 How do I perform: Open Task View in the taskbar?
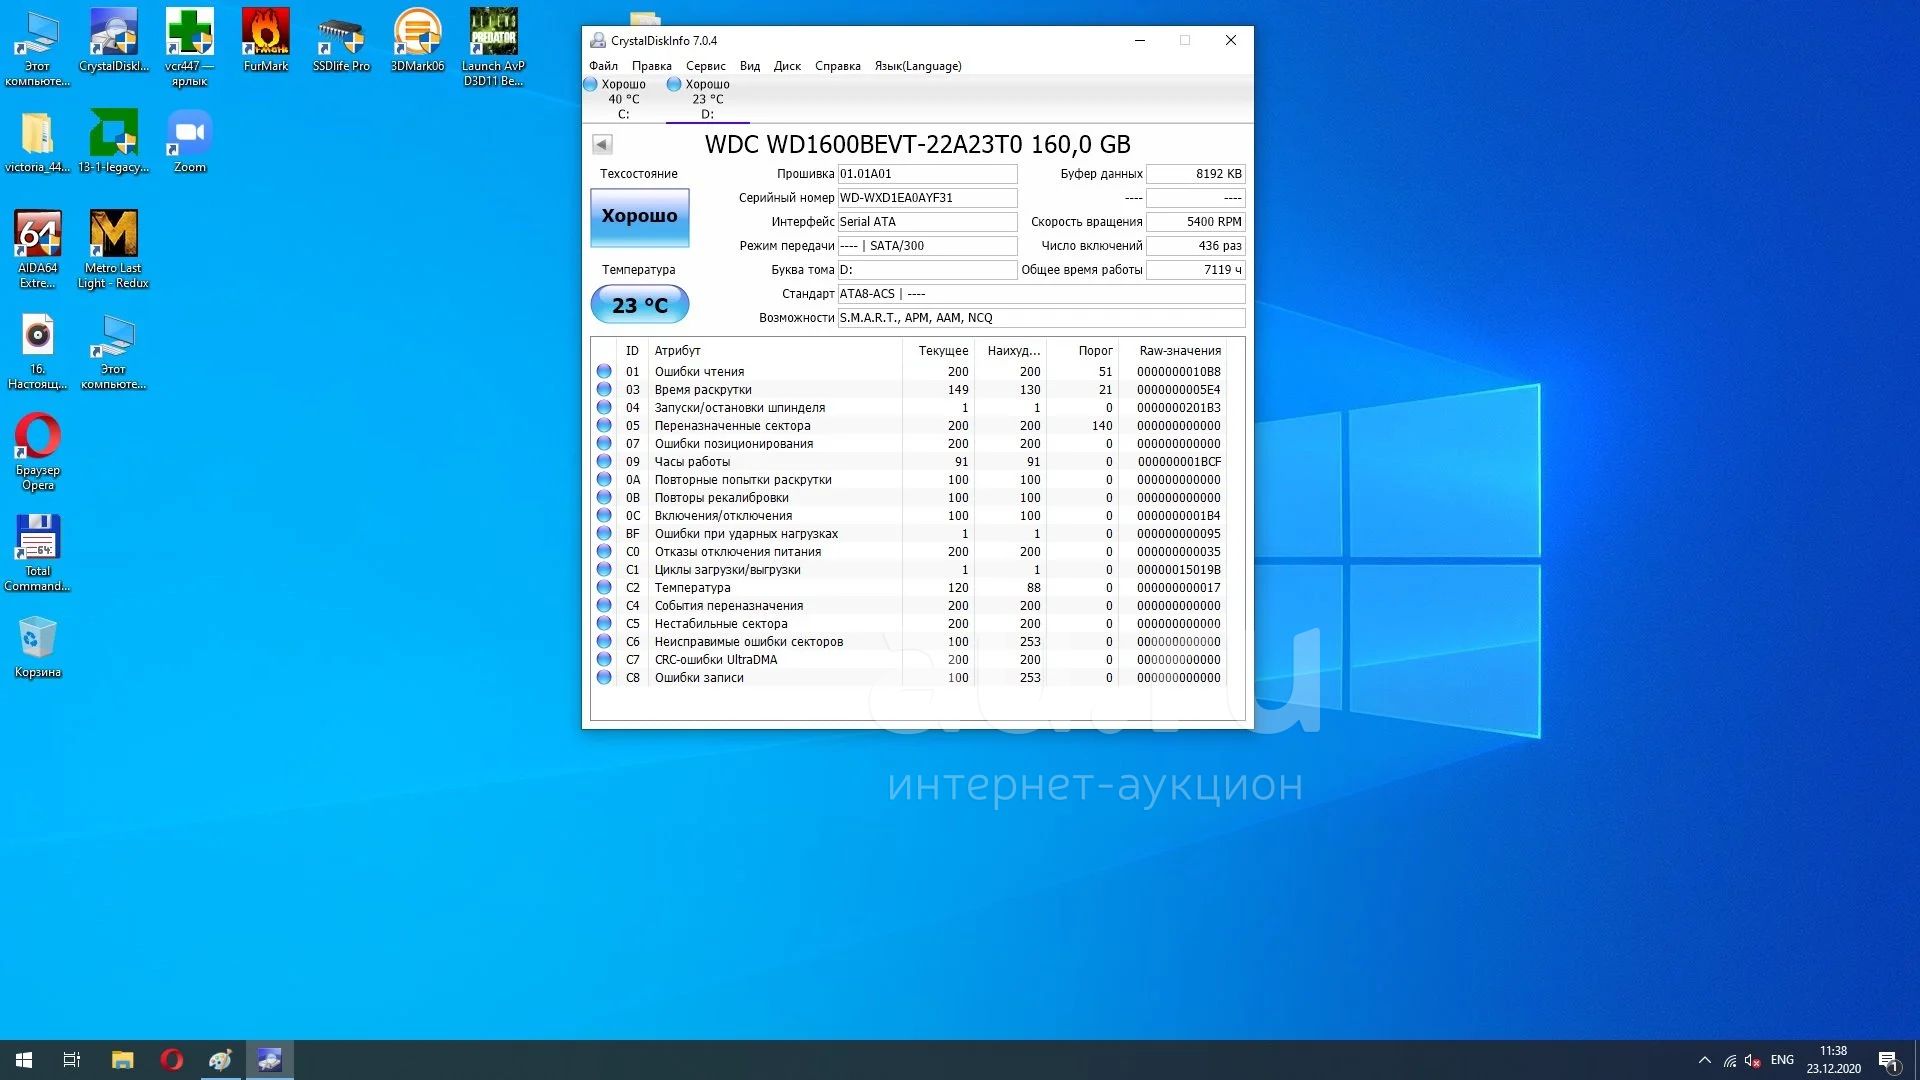coord(72,1060)
